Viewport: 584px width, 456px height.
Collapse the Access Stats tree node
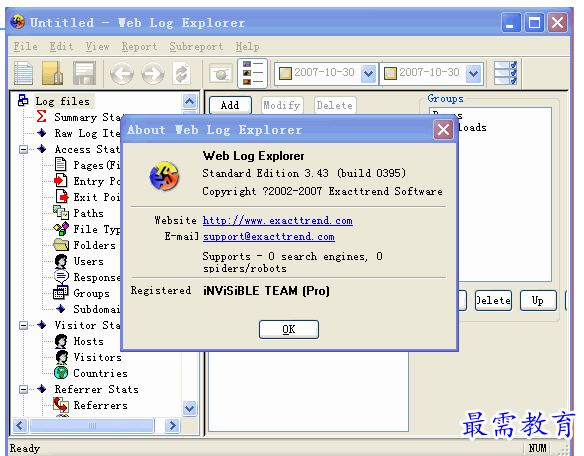tap(23, 149)
